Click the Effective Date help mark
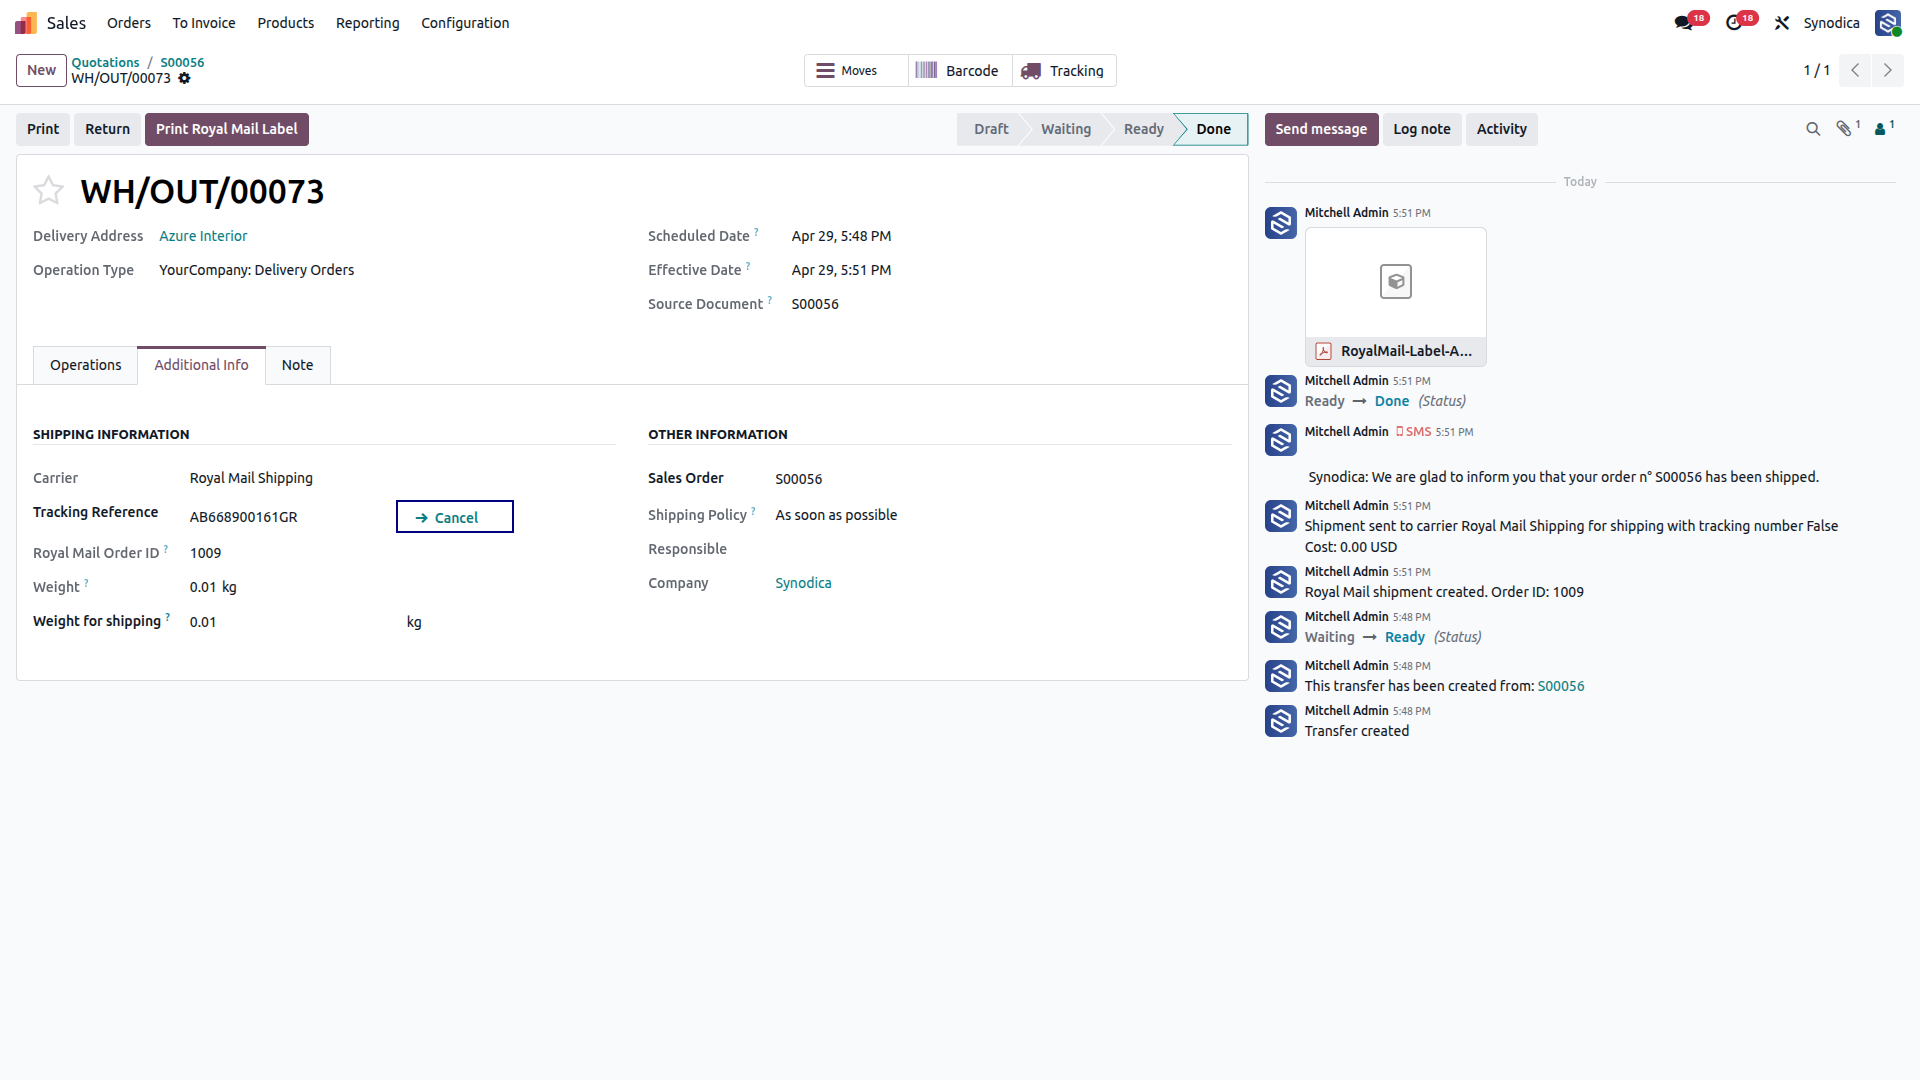This screenshot has height=1080, width=1920. pos(748,266)
